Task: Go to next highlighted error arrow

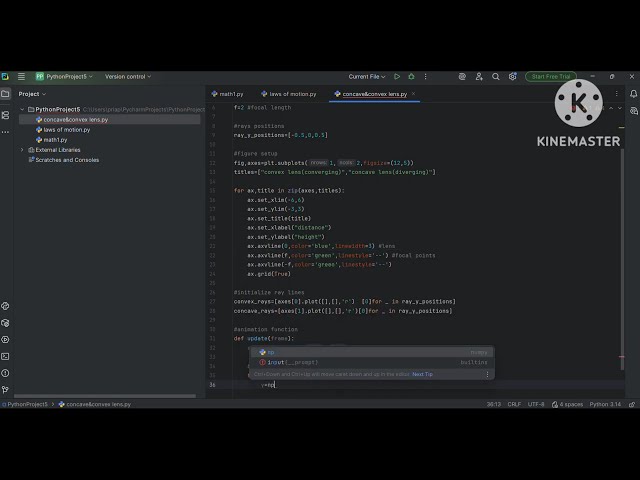Action: coord(620,108)
